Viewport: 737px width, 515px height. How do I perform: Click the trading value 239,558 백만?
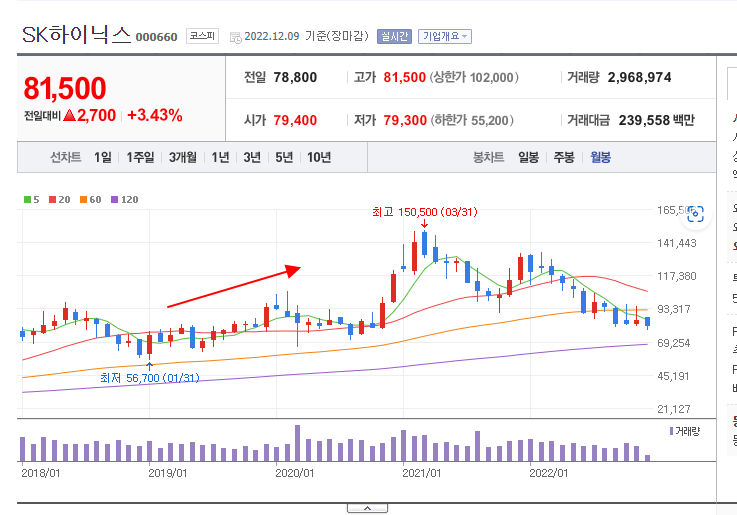point(656,120)
